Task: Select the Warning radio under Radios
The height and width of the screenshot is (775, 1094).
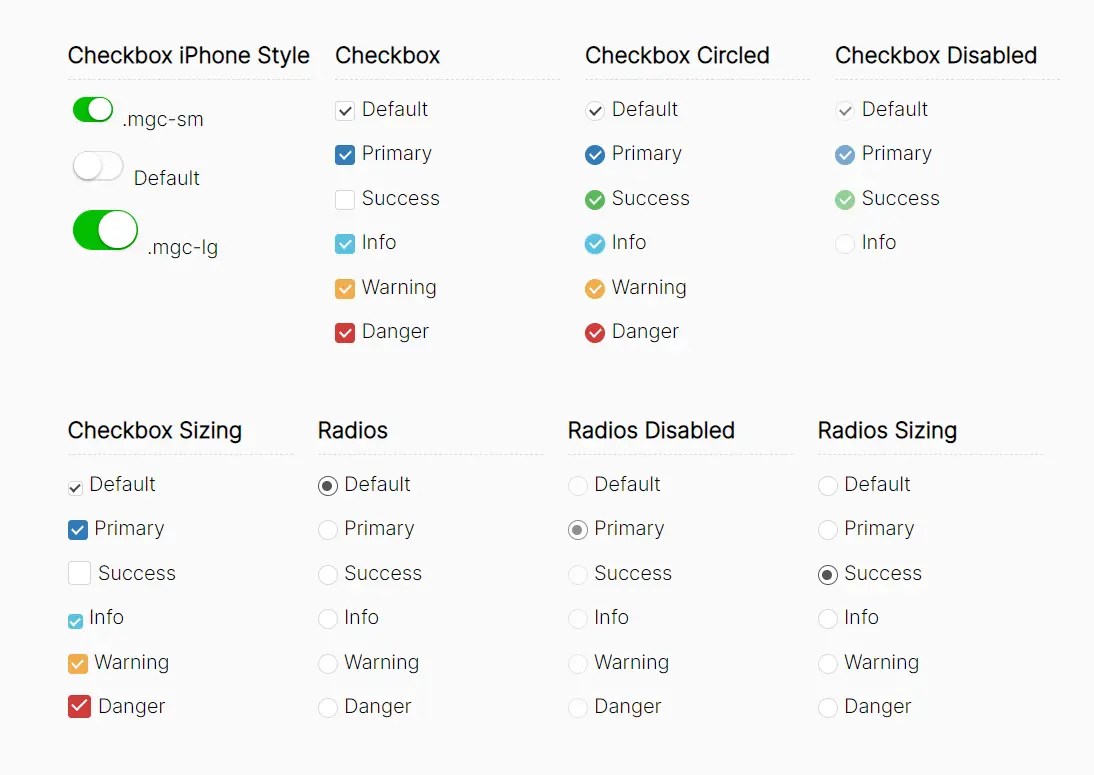Action: [x=327, y=663]
